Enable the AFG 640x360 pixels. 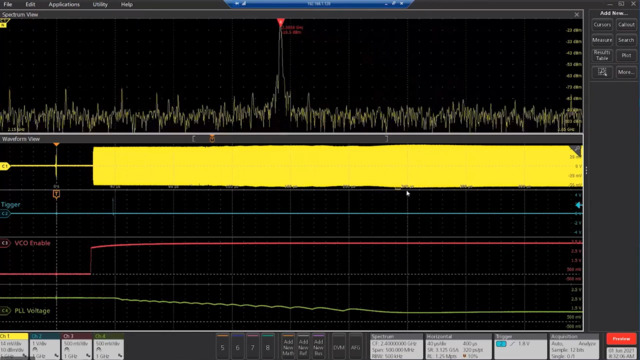pos(356,347)
